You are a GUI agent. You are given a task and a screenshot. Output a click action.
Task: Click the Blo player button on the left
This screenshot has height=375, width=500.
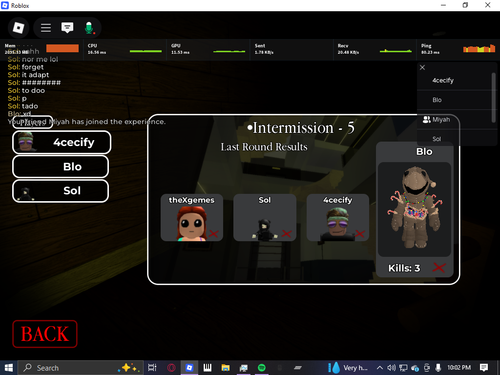(60, 166)
